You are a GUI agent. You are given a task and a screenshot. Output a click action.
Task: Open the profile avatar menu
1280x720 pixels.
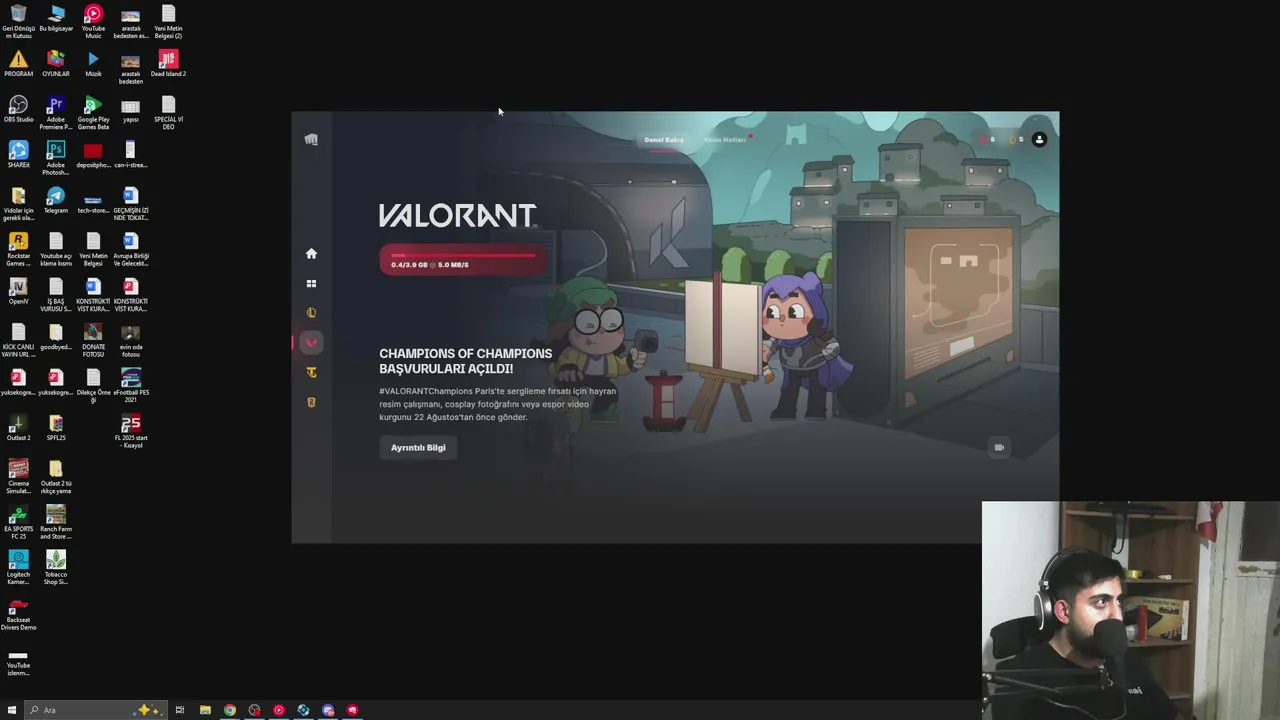tap(1039, 140)
